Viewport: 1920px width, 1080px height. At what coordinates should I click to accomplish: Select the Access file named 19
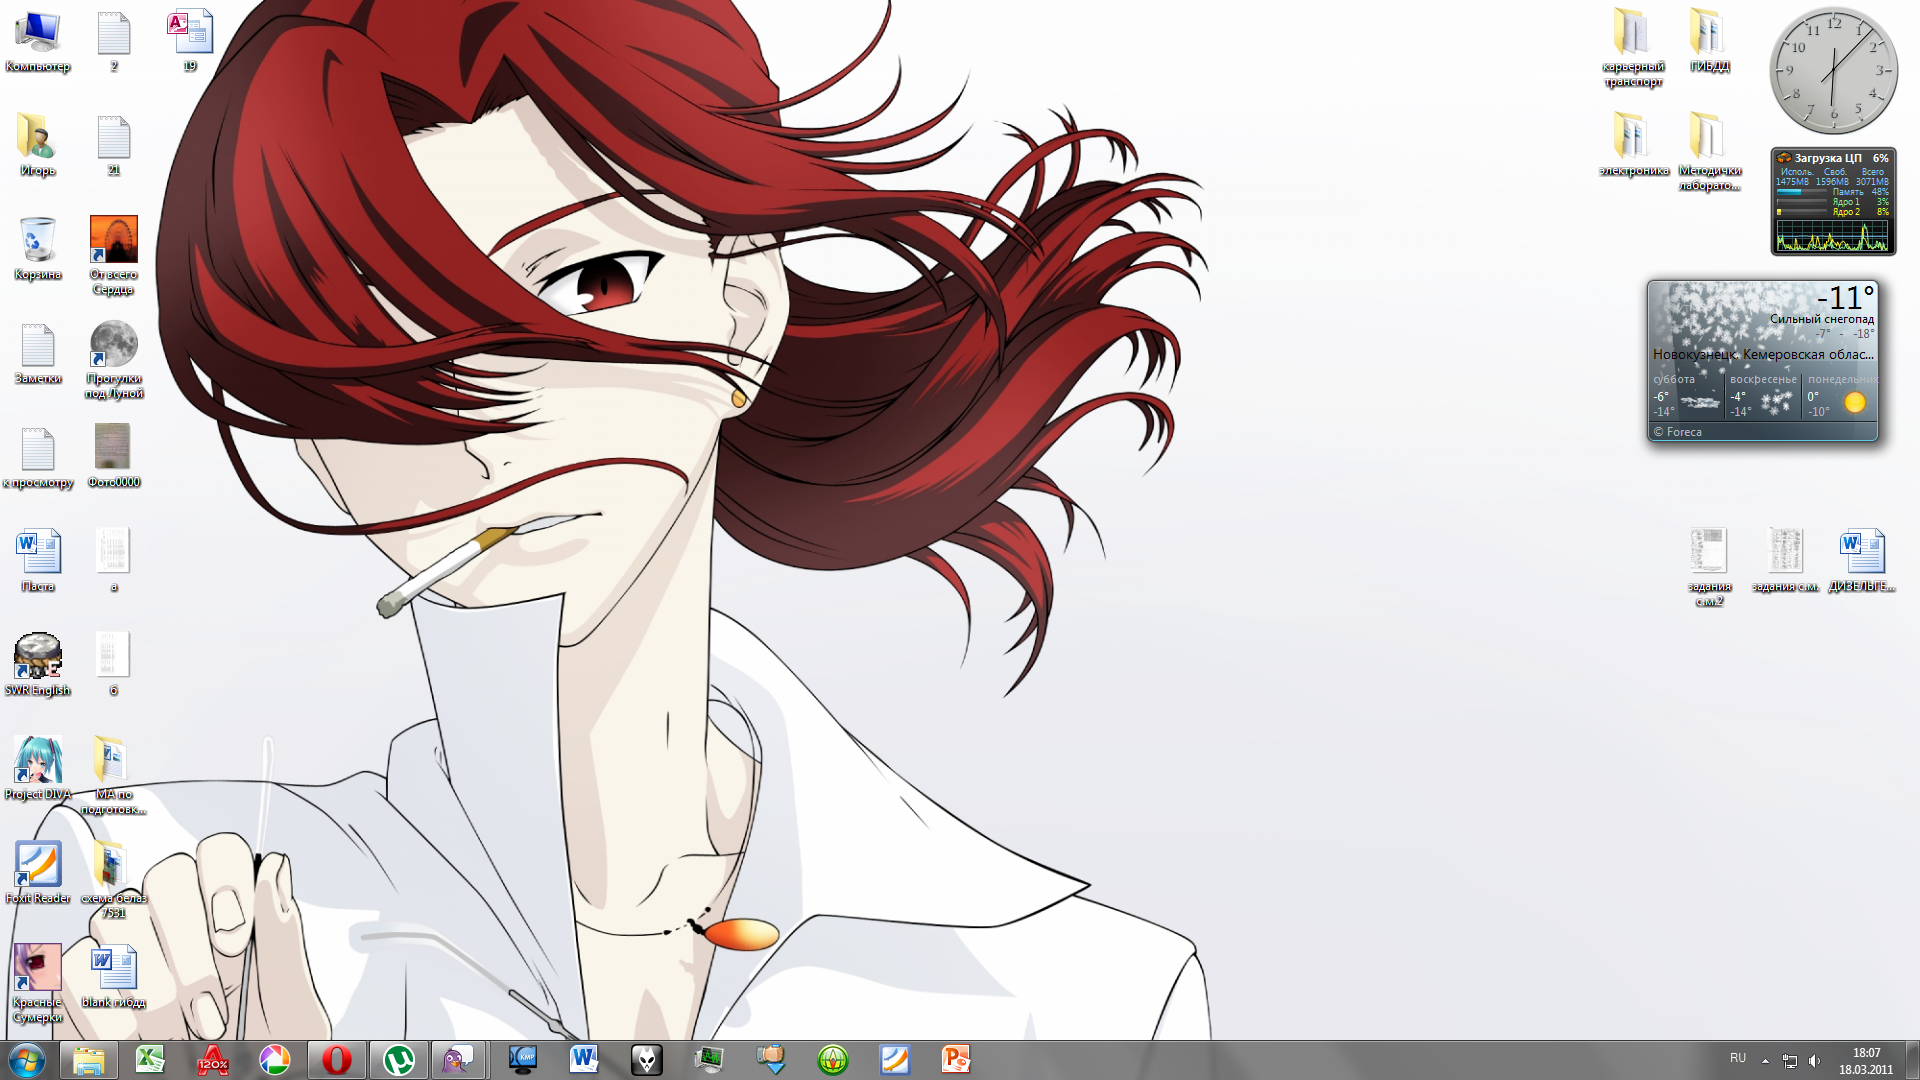tap(190, 42)
